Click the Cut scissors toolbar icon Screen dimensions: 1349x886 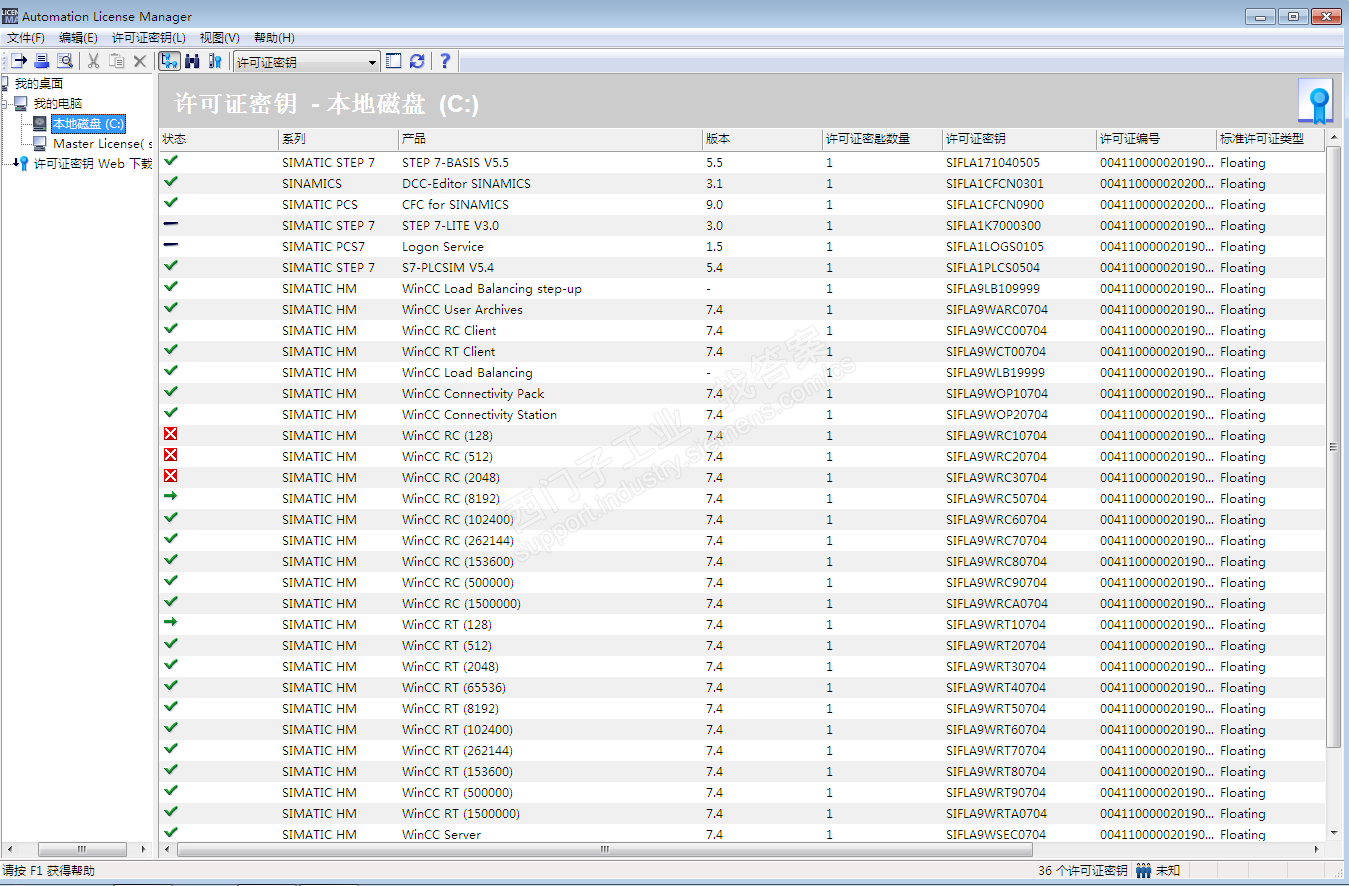coord(93,61)
